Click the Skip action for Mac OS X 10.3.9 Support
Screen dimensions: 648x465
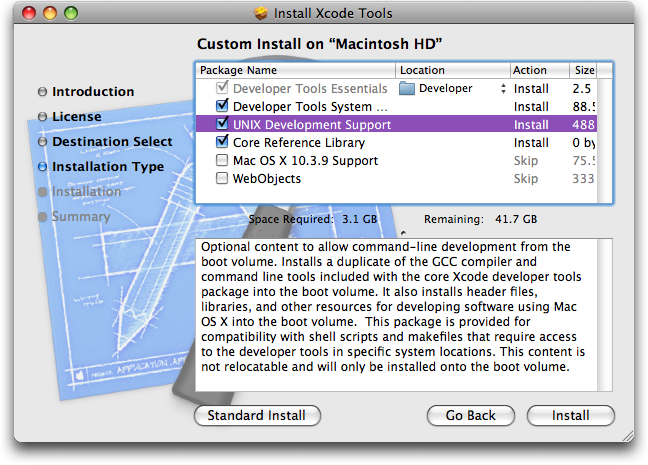526,160
